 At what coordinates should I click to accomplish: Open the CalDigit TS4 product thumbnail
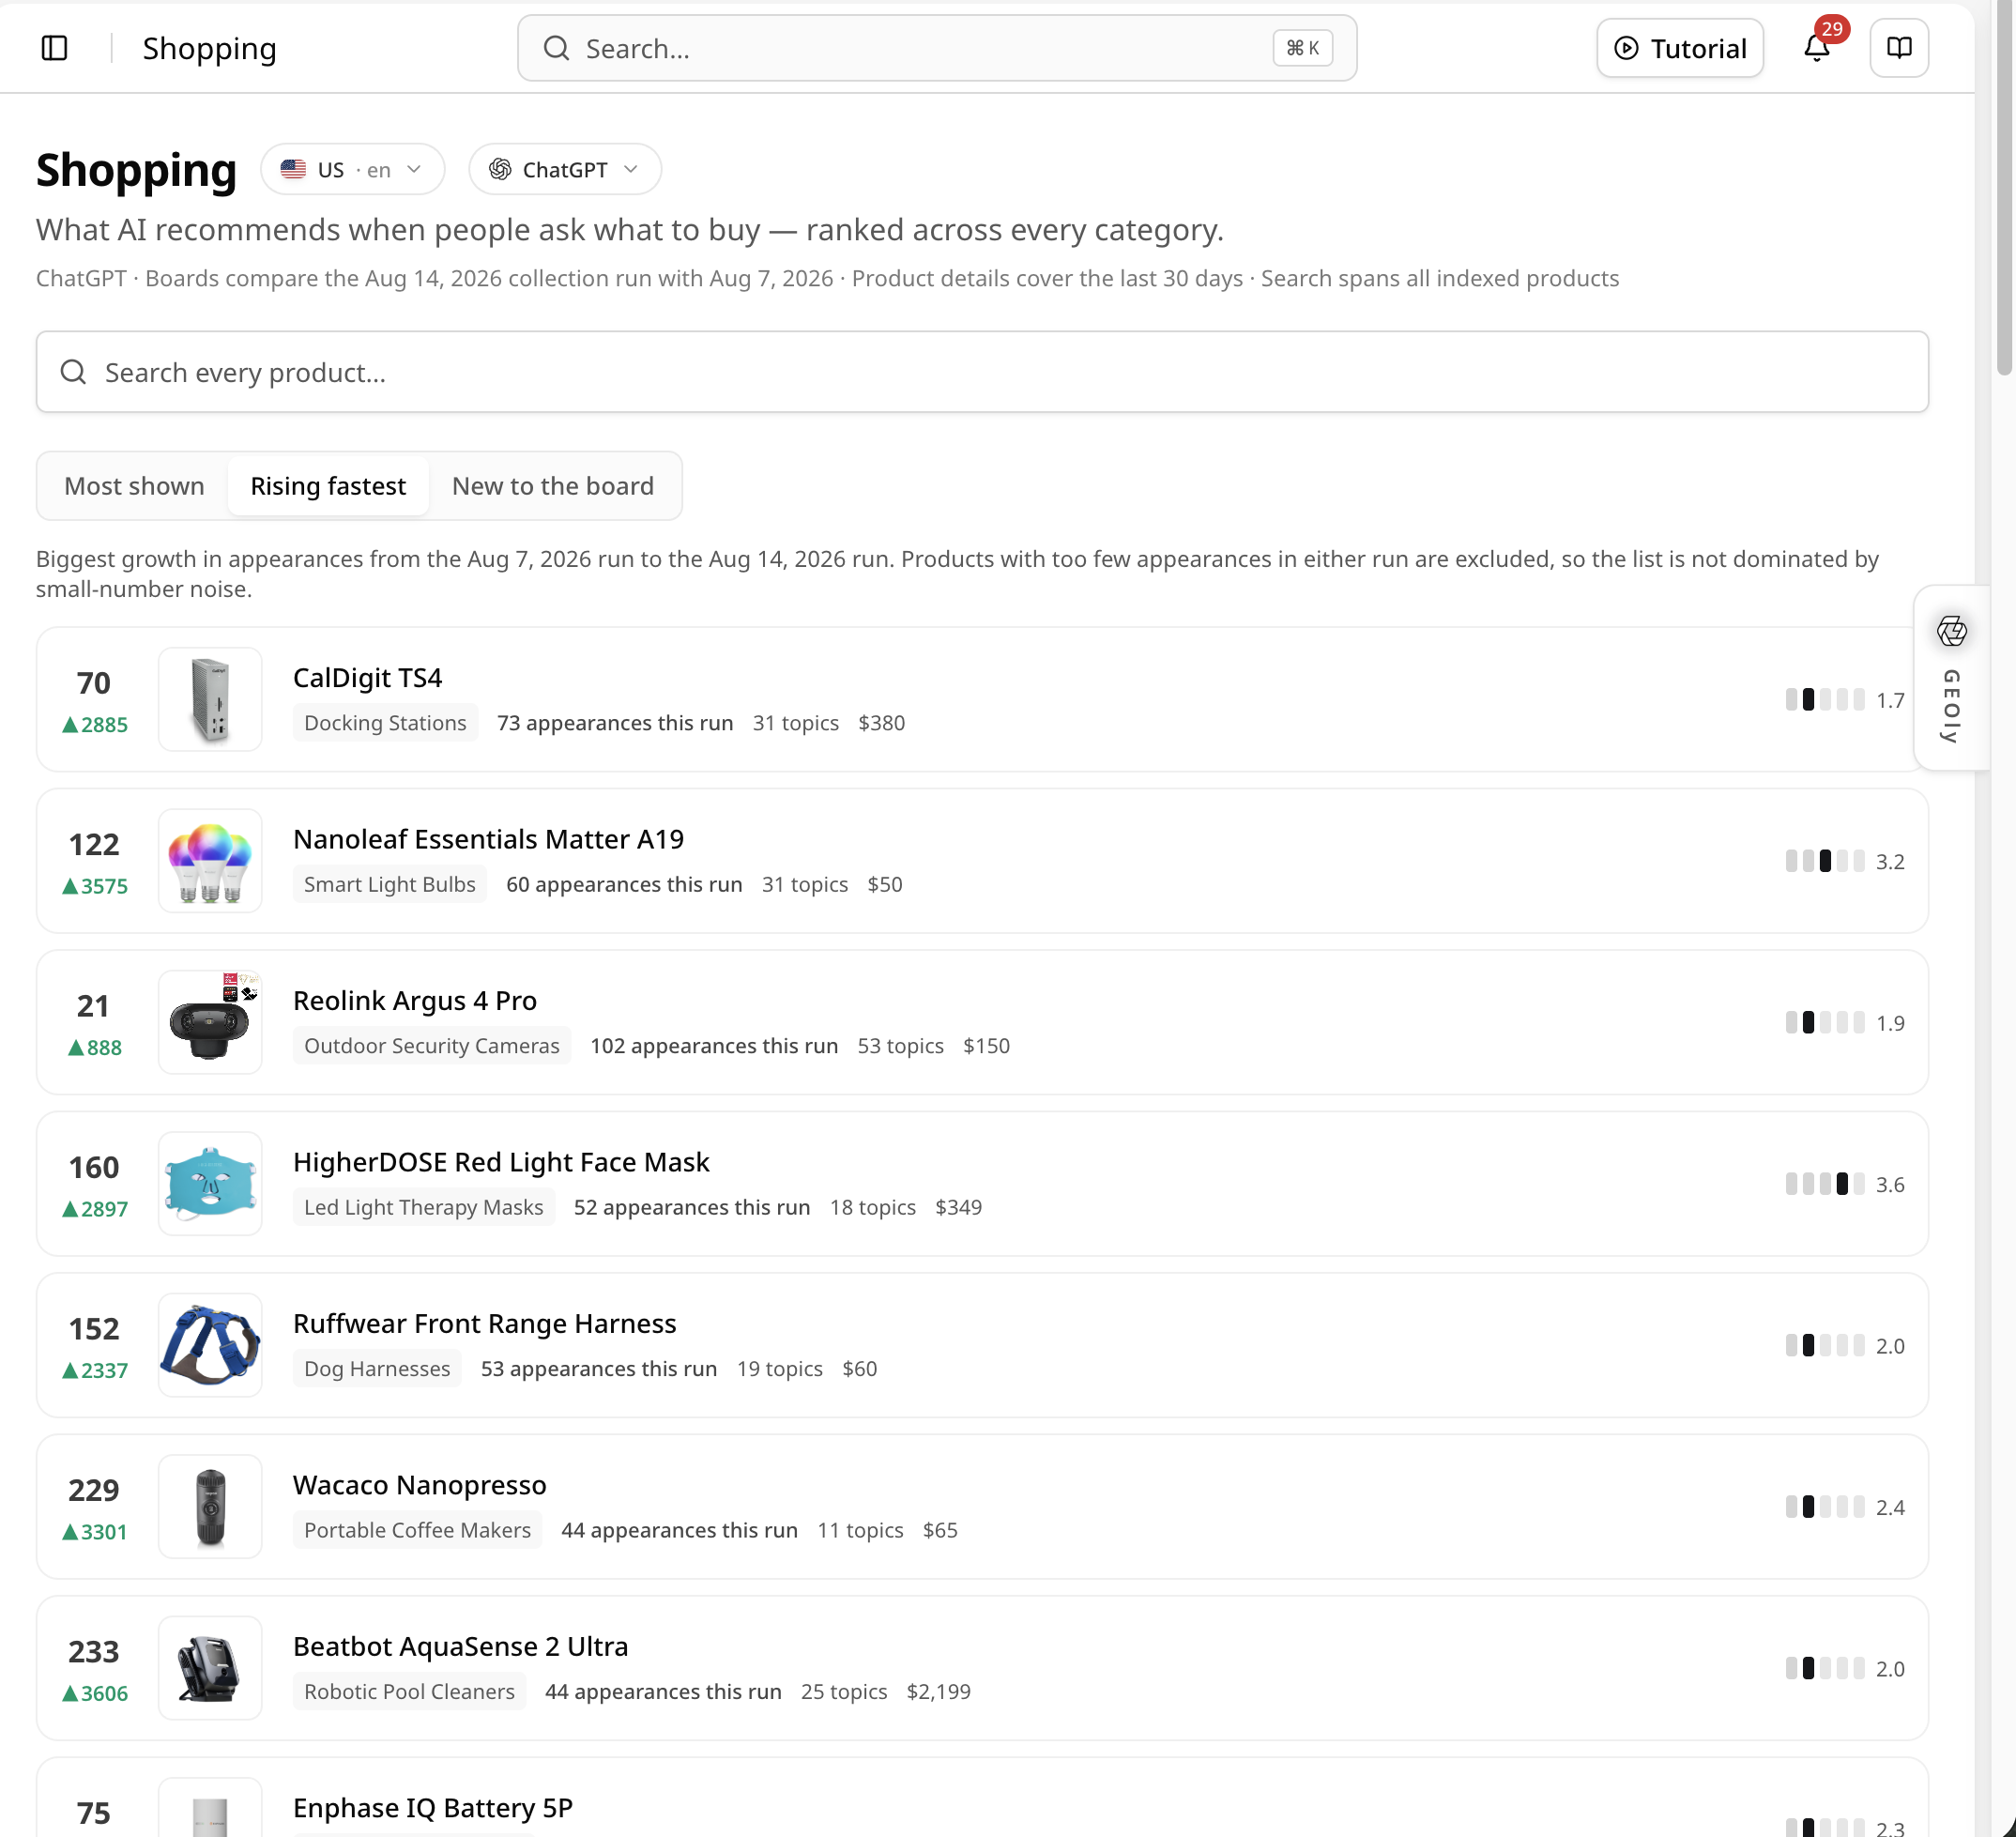[x=210, y=699]
